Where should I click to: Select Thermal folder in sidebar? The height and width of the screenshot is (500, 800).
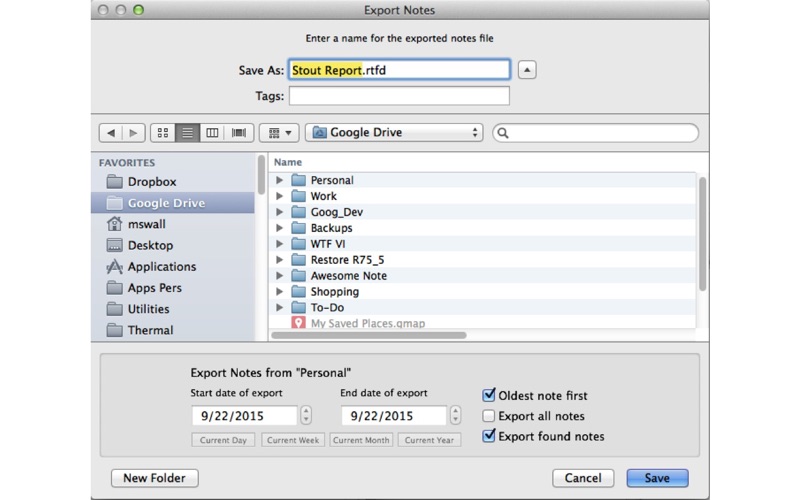pyautogui.click(x=173, y=330)
